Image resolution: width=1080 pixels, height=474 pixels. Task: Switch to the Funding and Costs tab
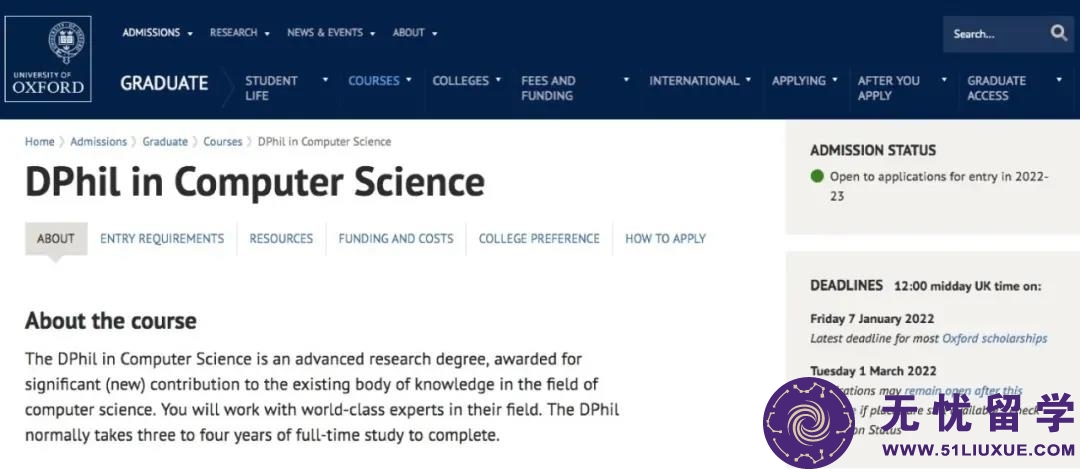(395, 238)
